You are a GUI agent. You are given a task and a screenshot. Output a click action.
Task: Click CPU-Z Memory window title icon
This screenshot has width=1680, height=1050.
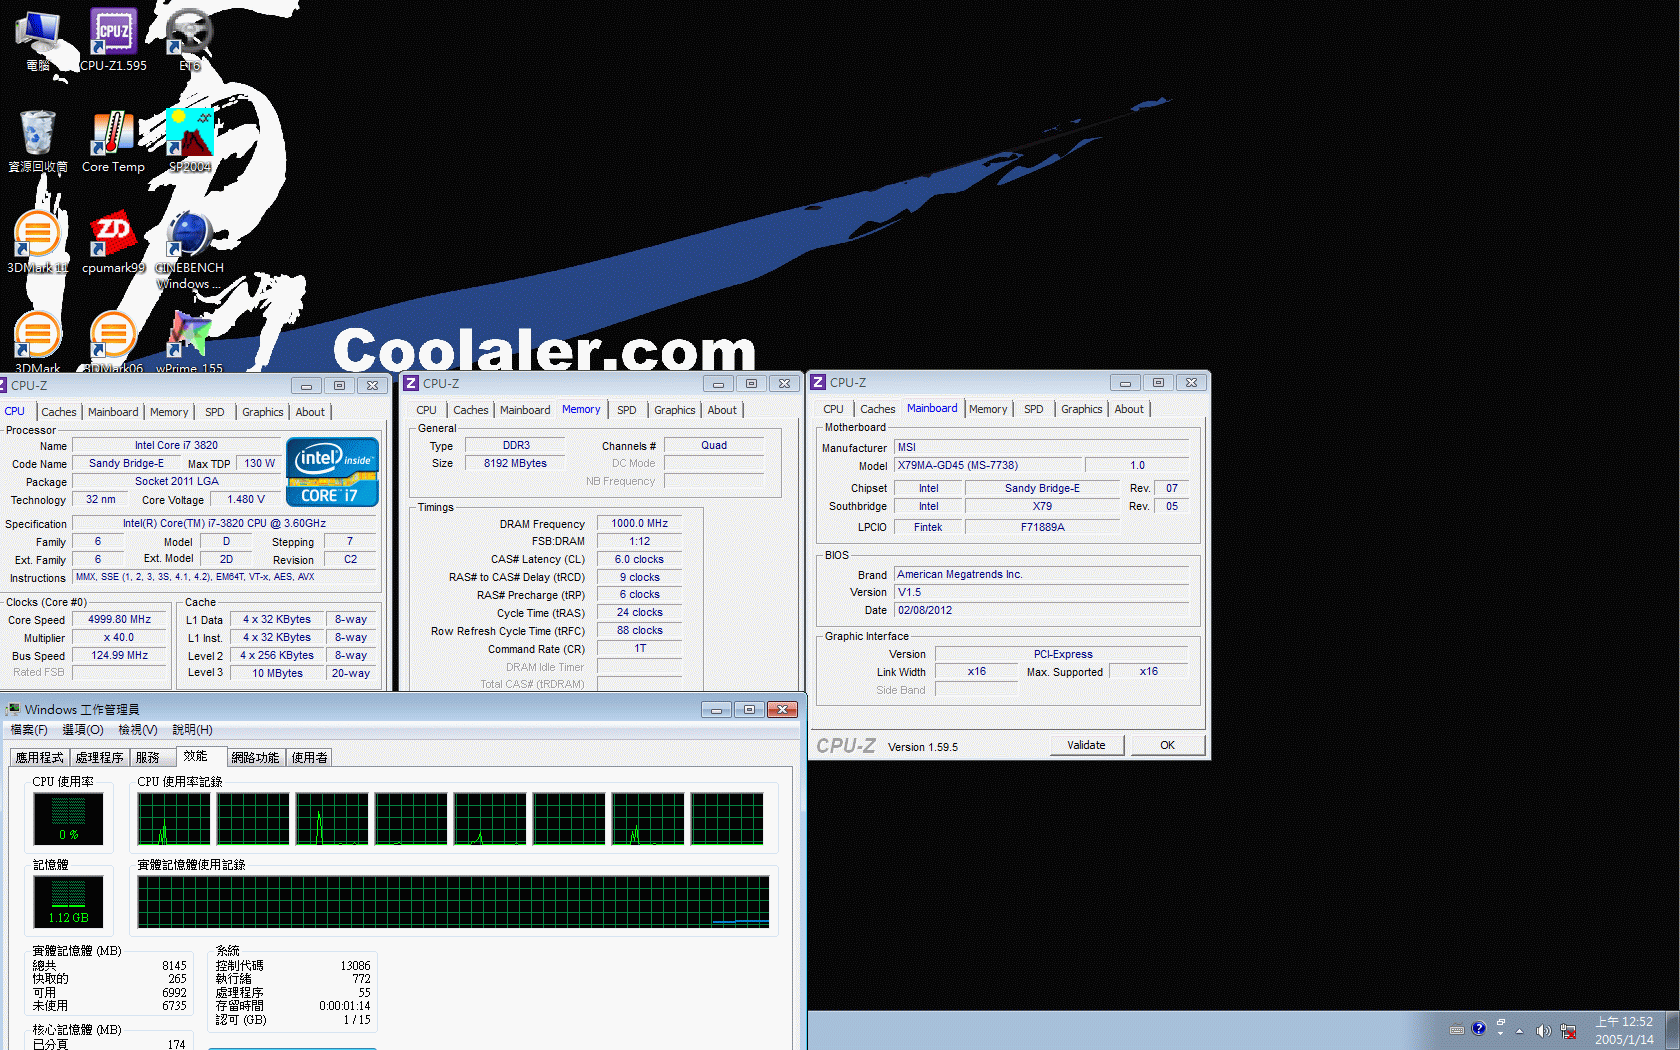(x=411, y=383)
